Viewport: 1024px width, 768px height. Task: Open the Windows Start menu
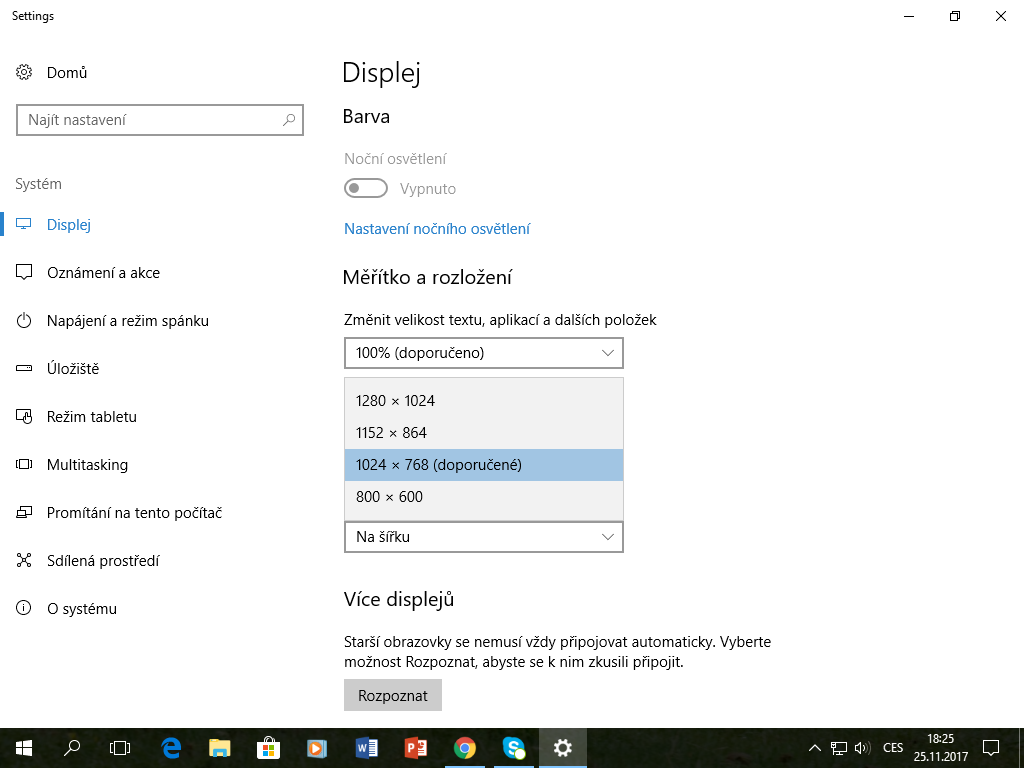click(24, 748)
